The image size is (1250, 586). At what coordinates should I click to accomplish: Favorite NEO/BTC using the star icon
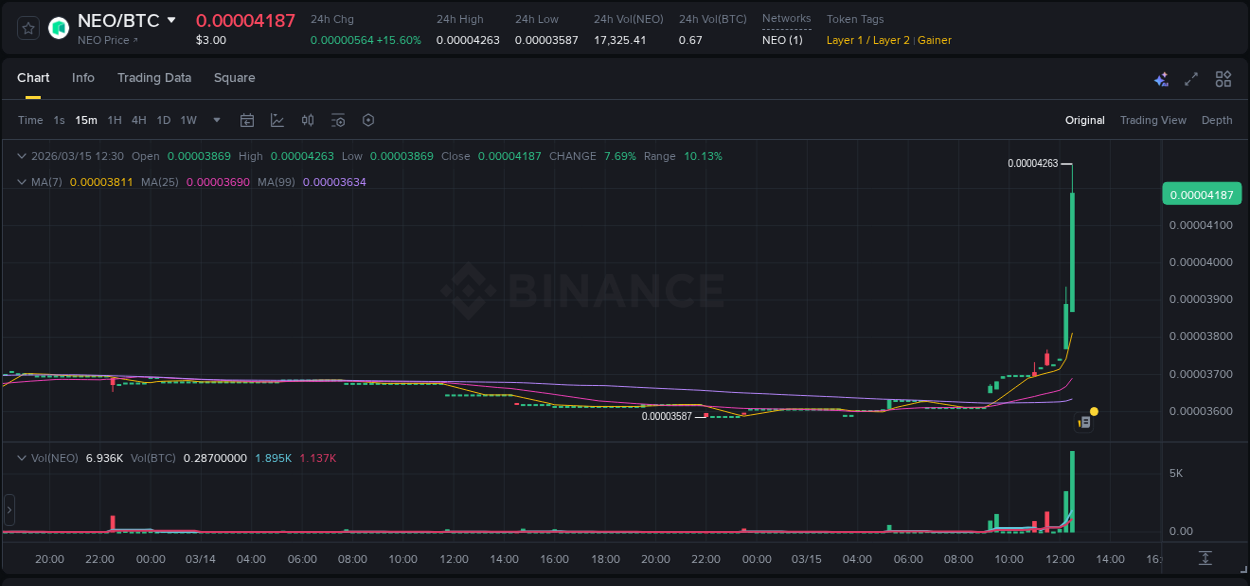tap(27, 27)
